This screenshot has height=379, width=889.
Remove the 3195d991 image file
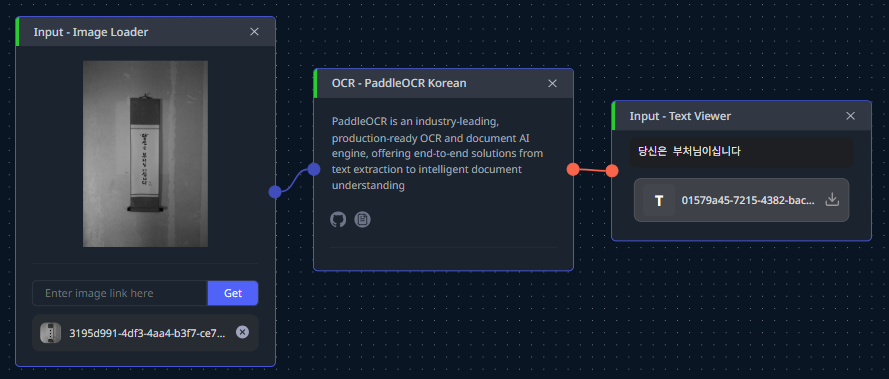tap(242, 332)
